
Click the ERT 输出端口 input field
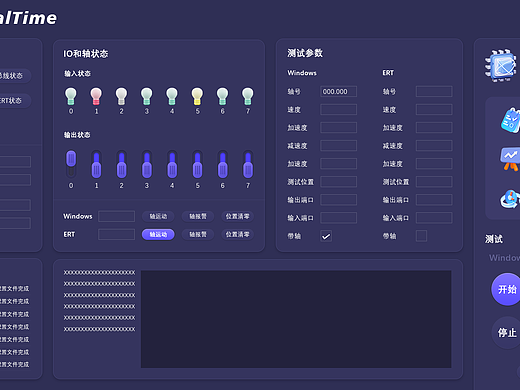[x=434, y=200]
